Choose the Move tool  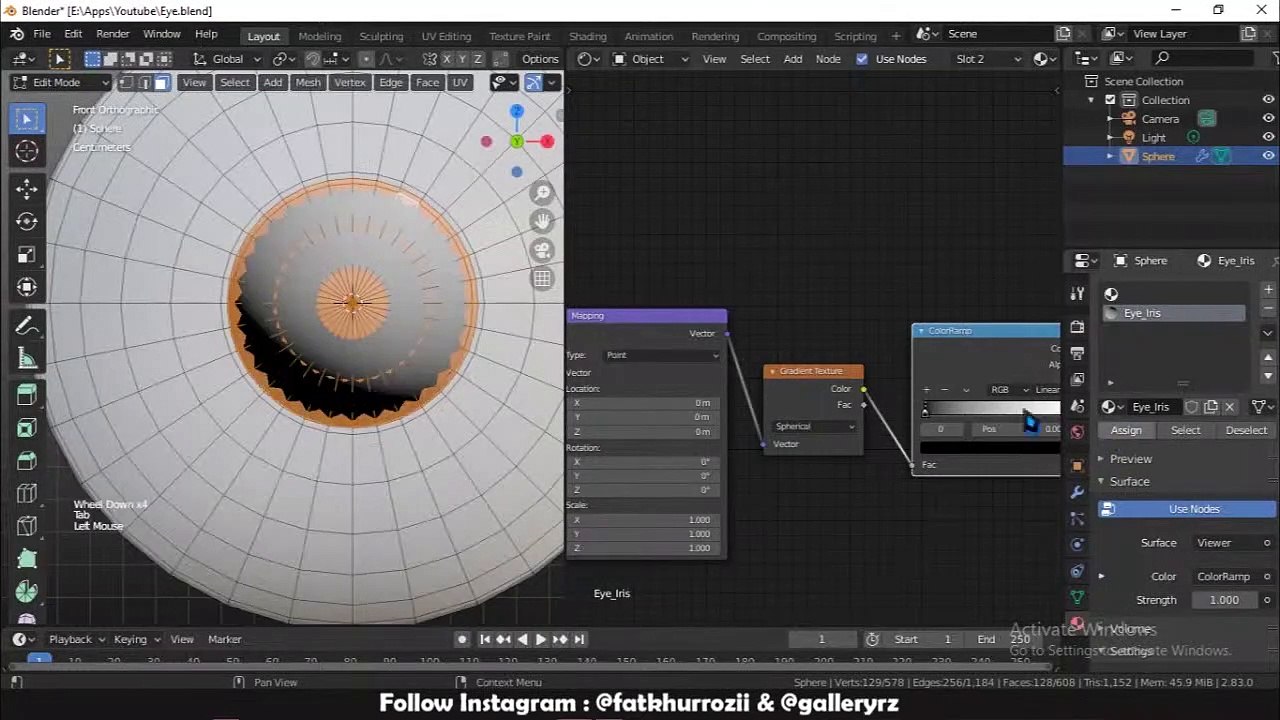coord(27,188)
